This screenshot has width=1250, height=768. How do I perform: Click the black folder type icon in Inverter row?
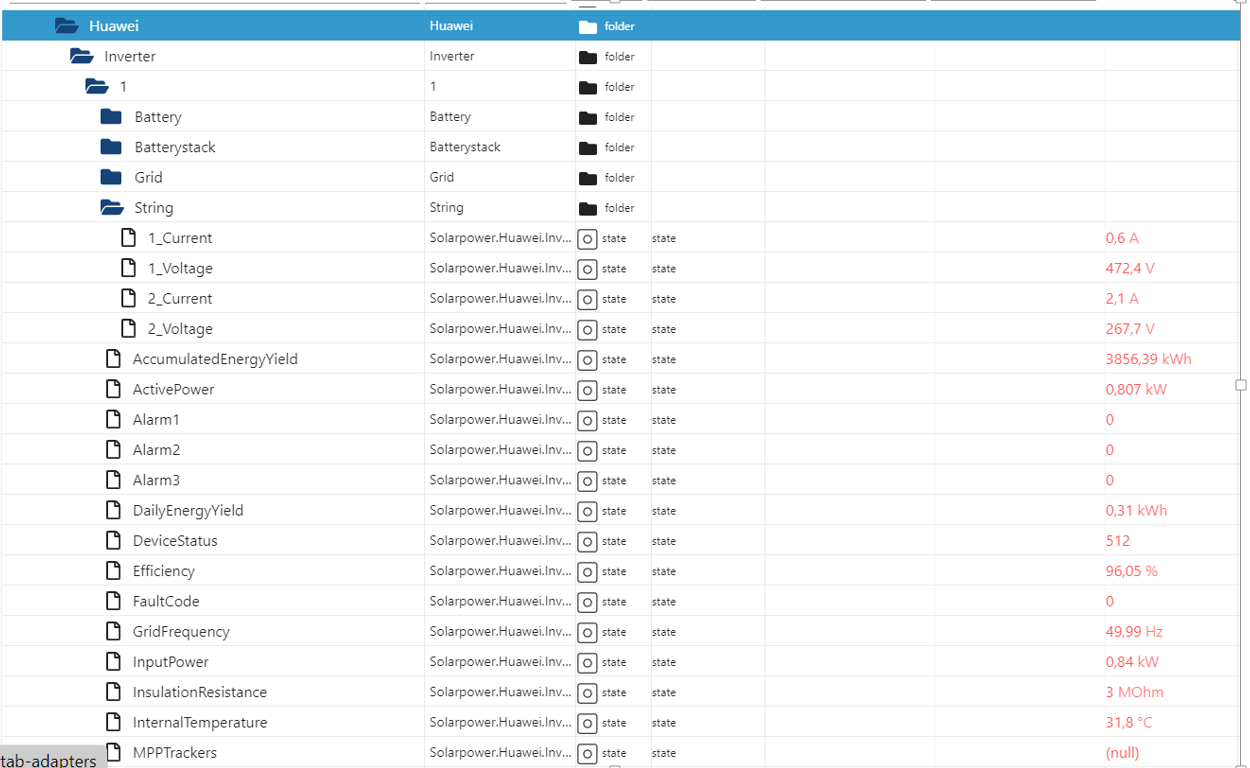pos(588,57)
